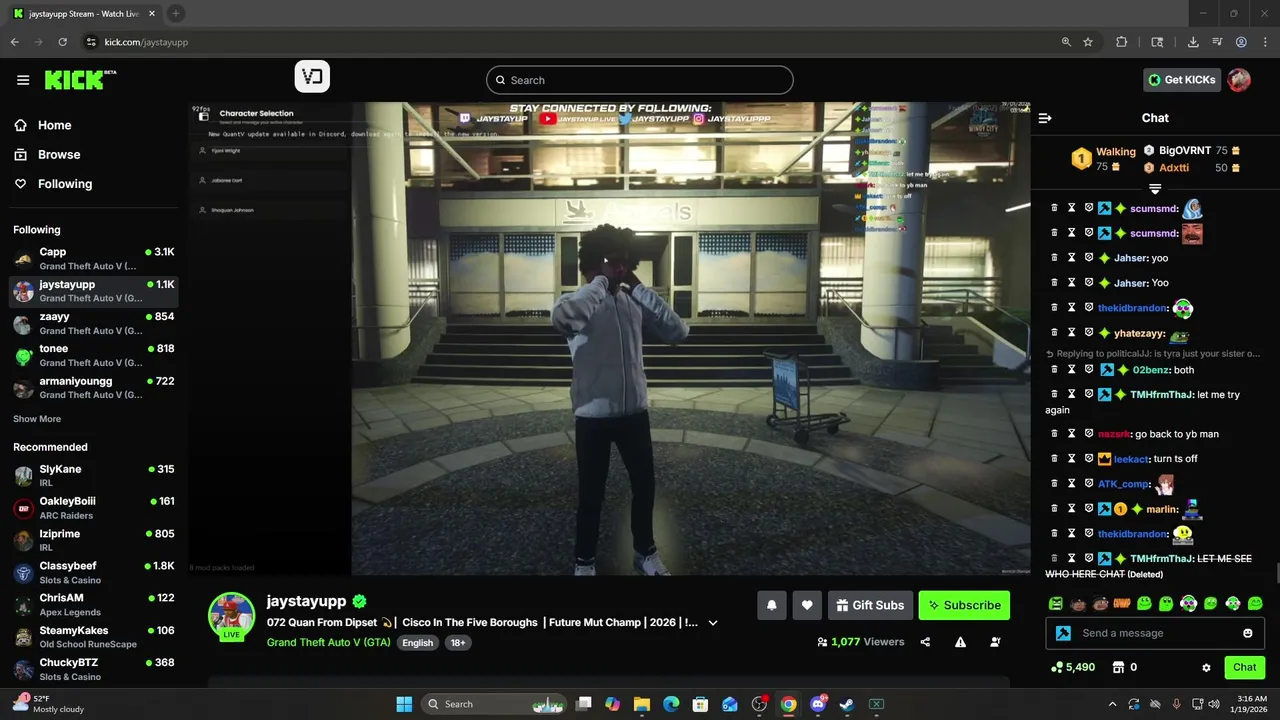Open Windows Start menu

click(404, 704)
